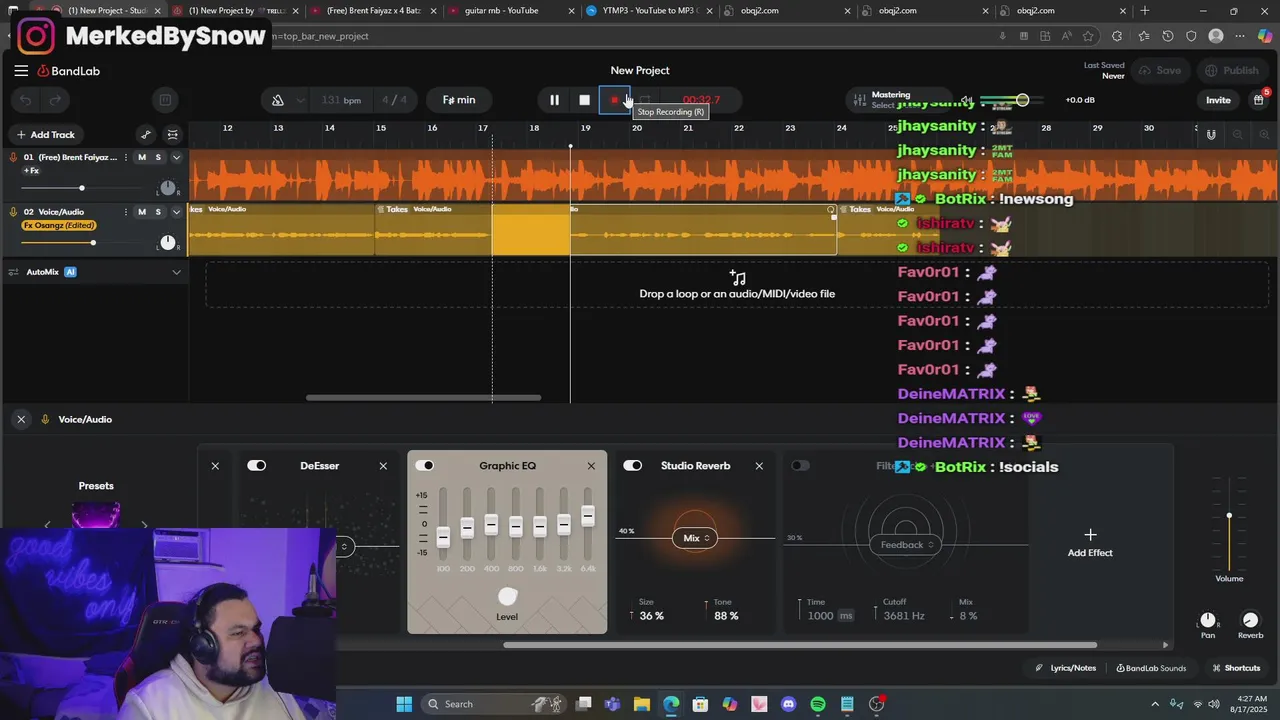1280x720 pixels.
Task: Solo track 01 with the S button
Action: tap(158, 157)
